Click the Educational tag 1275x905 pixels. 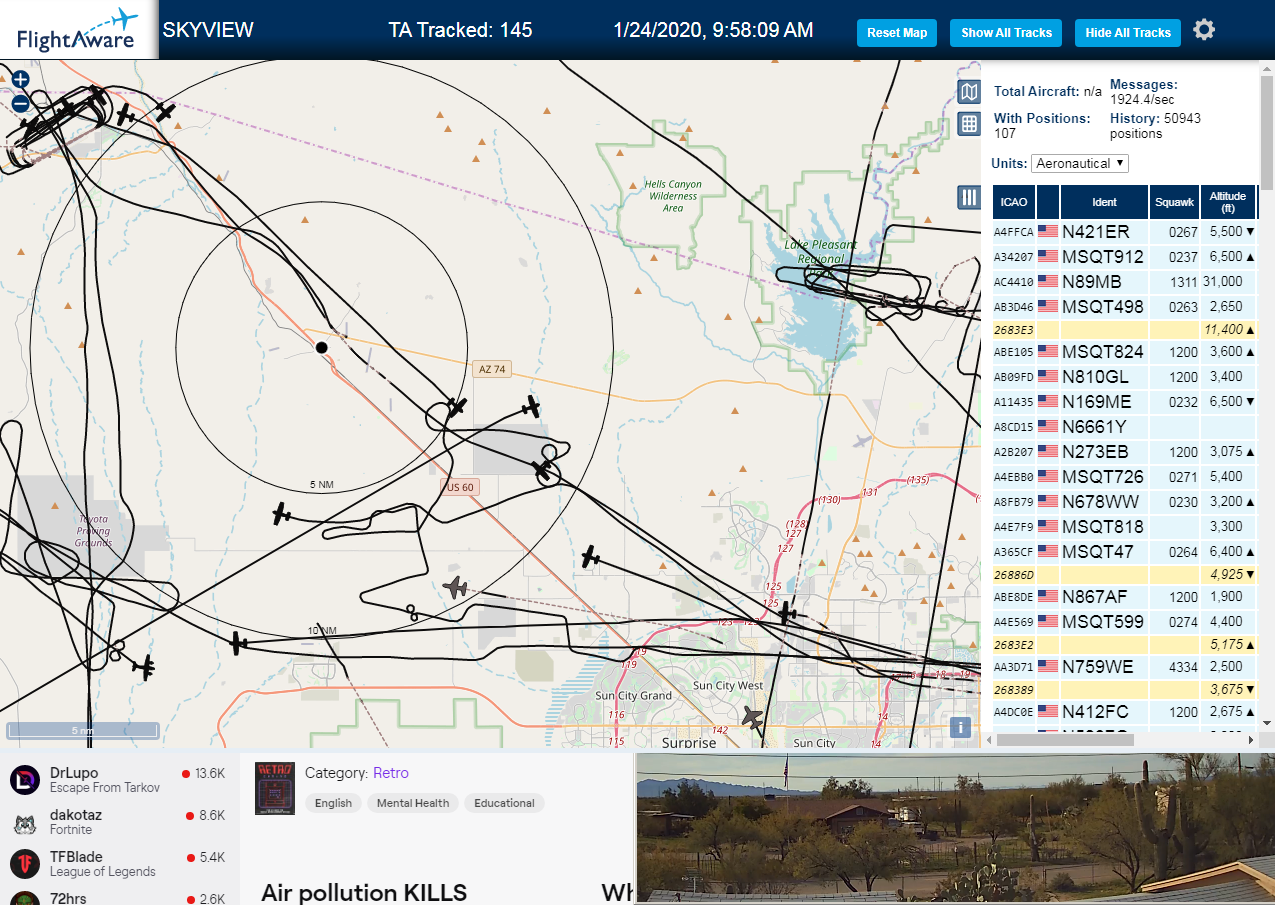point(504,803)
